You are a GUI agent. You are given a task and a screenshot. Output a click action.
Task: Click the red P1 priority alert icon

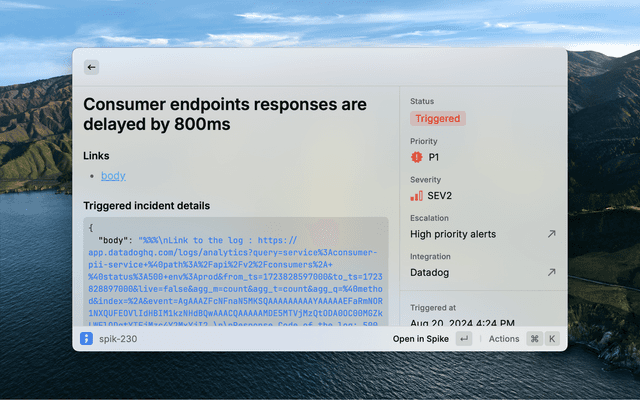417,157
